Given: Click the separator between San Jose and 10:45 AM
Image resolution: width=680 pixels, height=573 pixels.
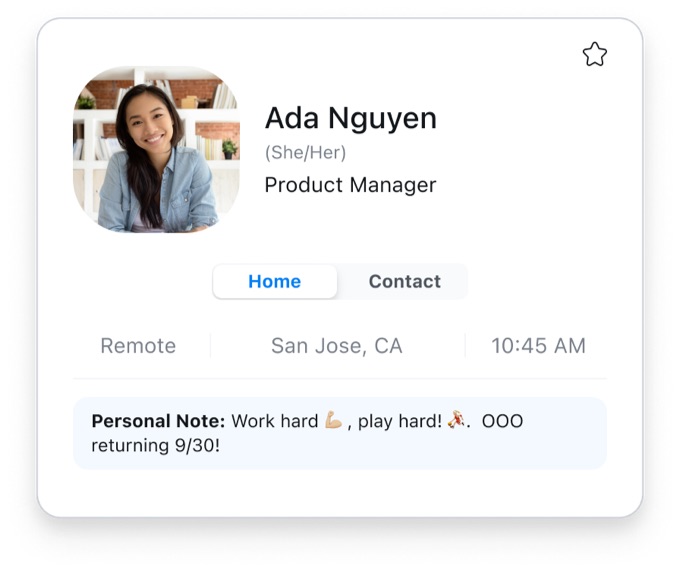Looking at the screenshot, I should (x=465, y=346).
